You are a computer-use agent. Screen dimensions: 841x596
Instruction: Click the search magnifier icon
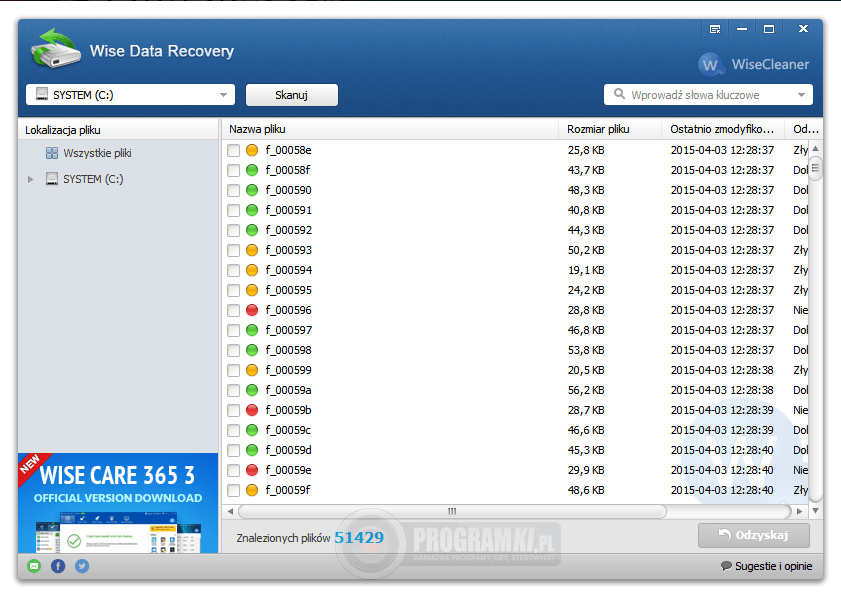619,94
